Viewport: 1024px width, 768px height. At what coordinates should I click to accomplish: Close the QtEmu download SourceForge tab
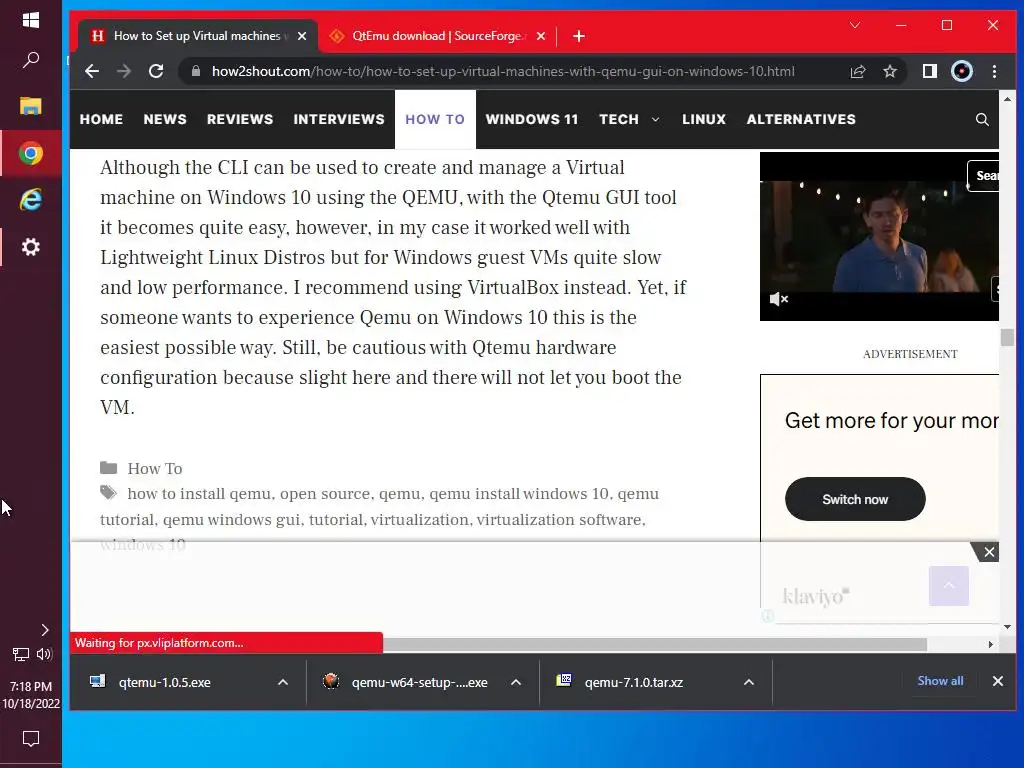click(541, 36)
